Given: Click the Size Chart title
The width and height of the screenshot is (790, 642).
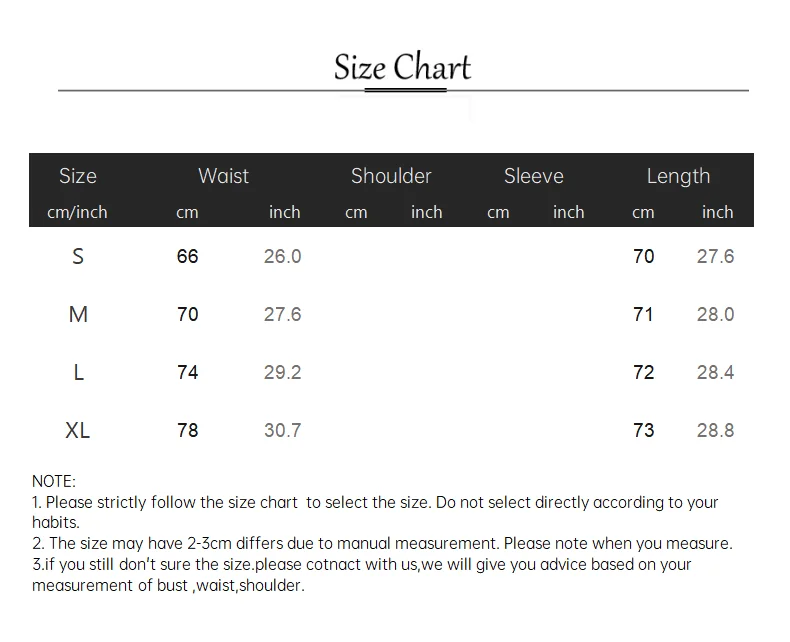Looking at the screenshot, I should point(402,67).
